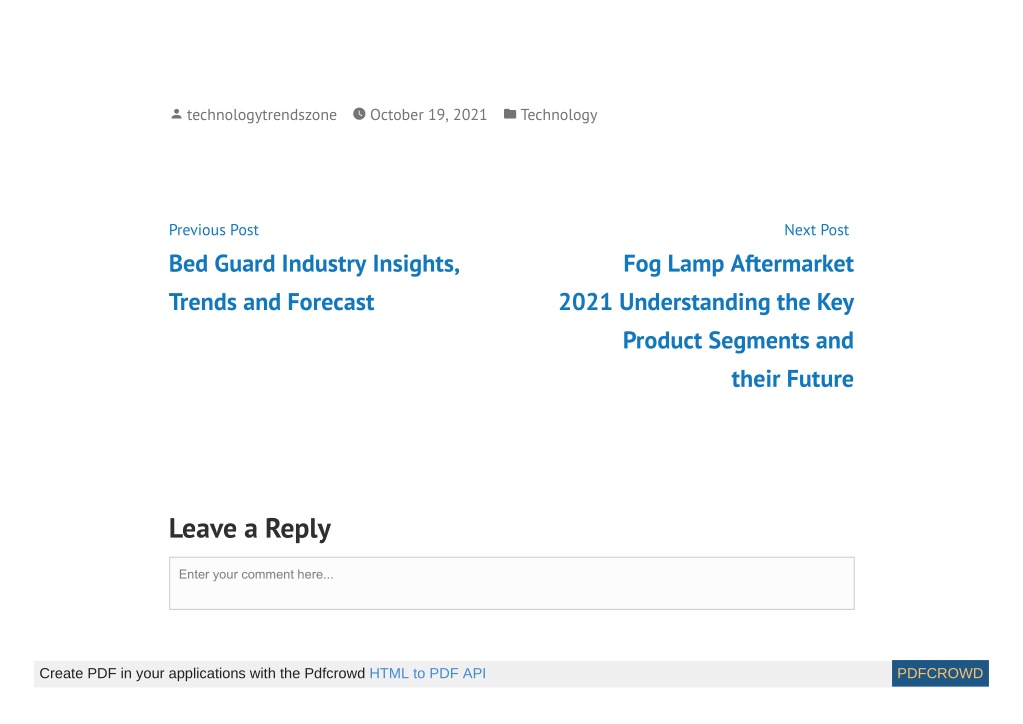Click the 2021 Understanding the Key line
1023x724 pixels.
(706, 302)
